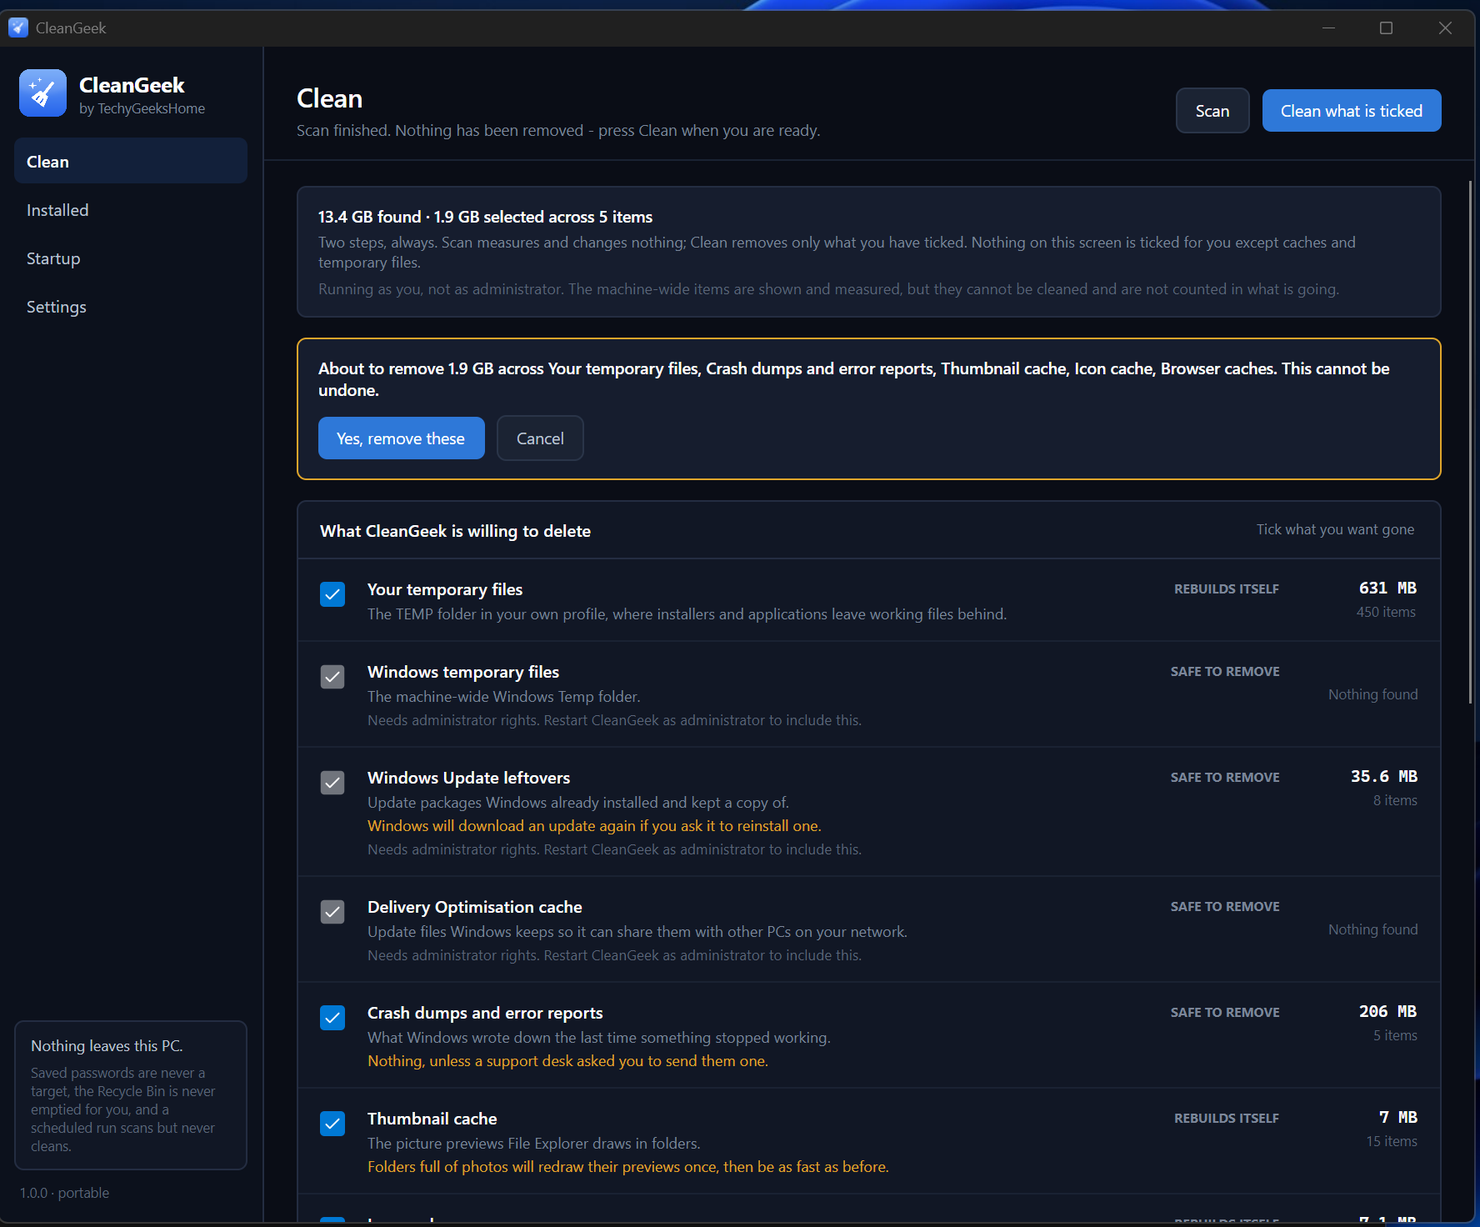The height and width of the screenshot is (1227, 1480).
Task: Click 'Tick what you want gone' text
Action: [x=1335, y=529]
